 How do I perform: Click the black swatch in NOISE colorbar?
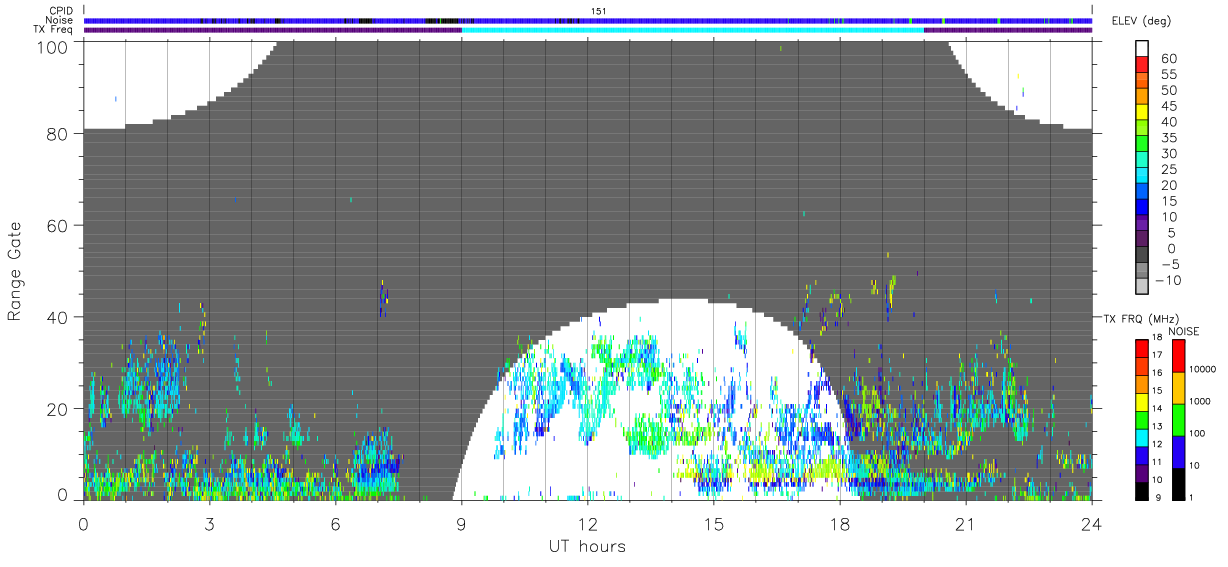point(1177,483)
